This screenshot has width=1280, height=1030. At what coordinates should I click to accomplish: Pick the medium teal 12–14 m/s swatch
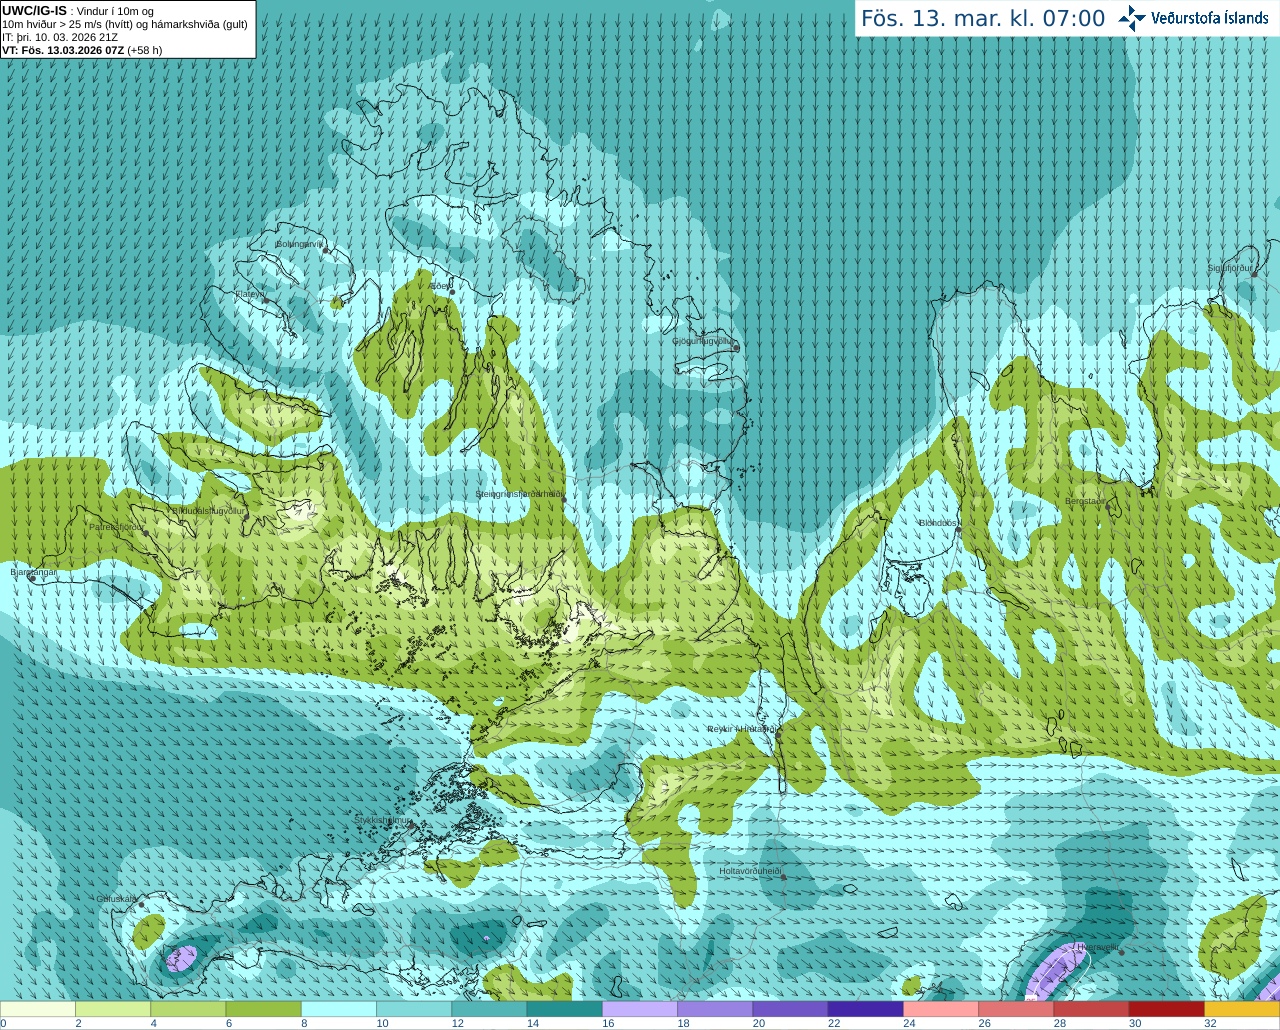(x=489, y=1009)
